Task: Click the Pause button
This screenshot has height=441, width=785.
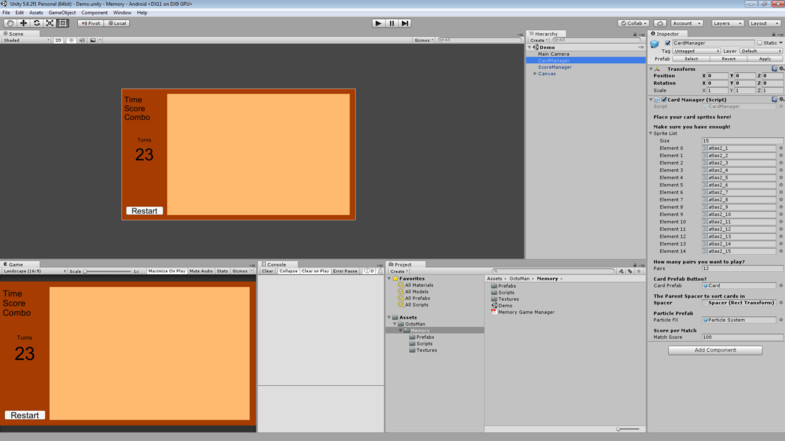Action: pos(392,23)
